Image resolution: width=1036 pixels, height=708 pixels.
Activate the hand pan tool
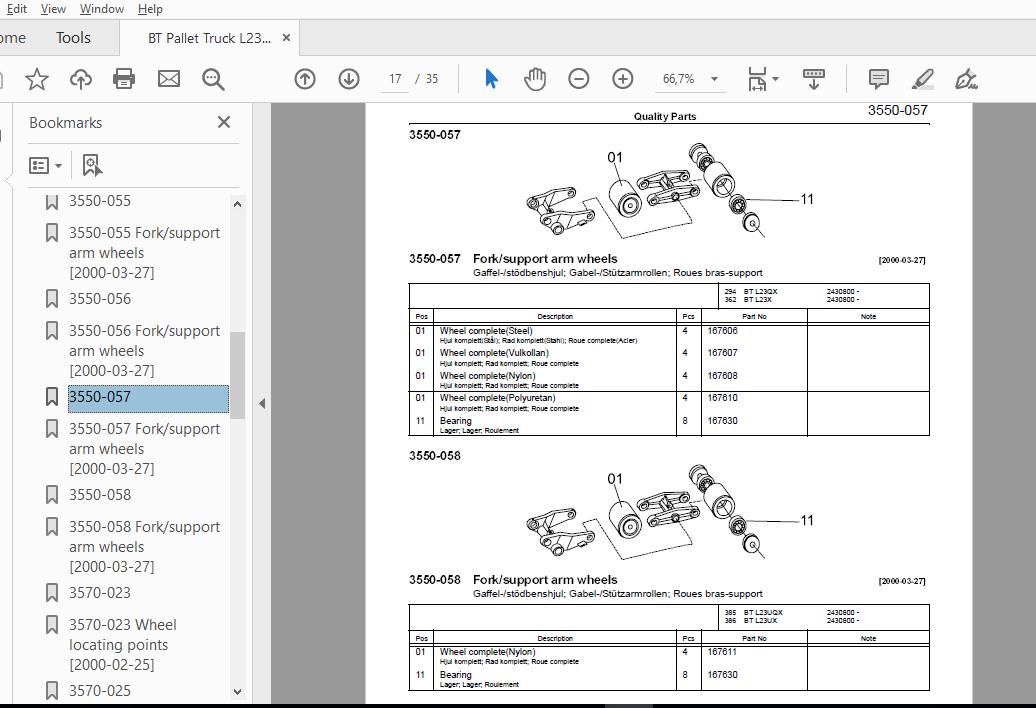point(535,79)
